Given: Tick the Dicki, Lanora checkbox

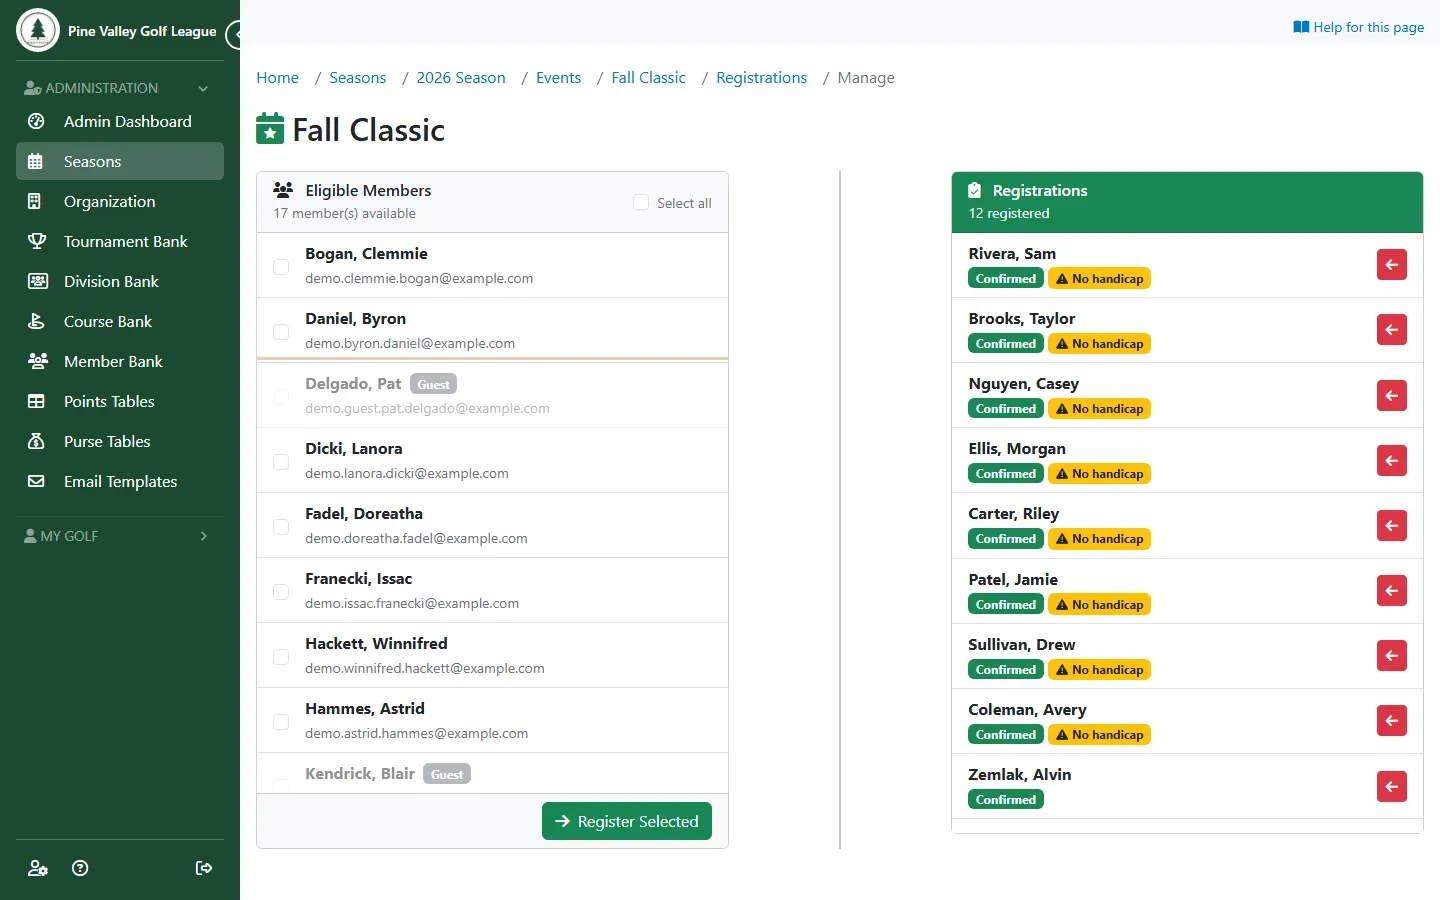Looking at the screenshot, I should 281,461.
